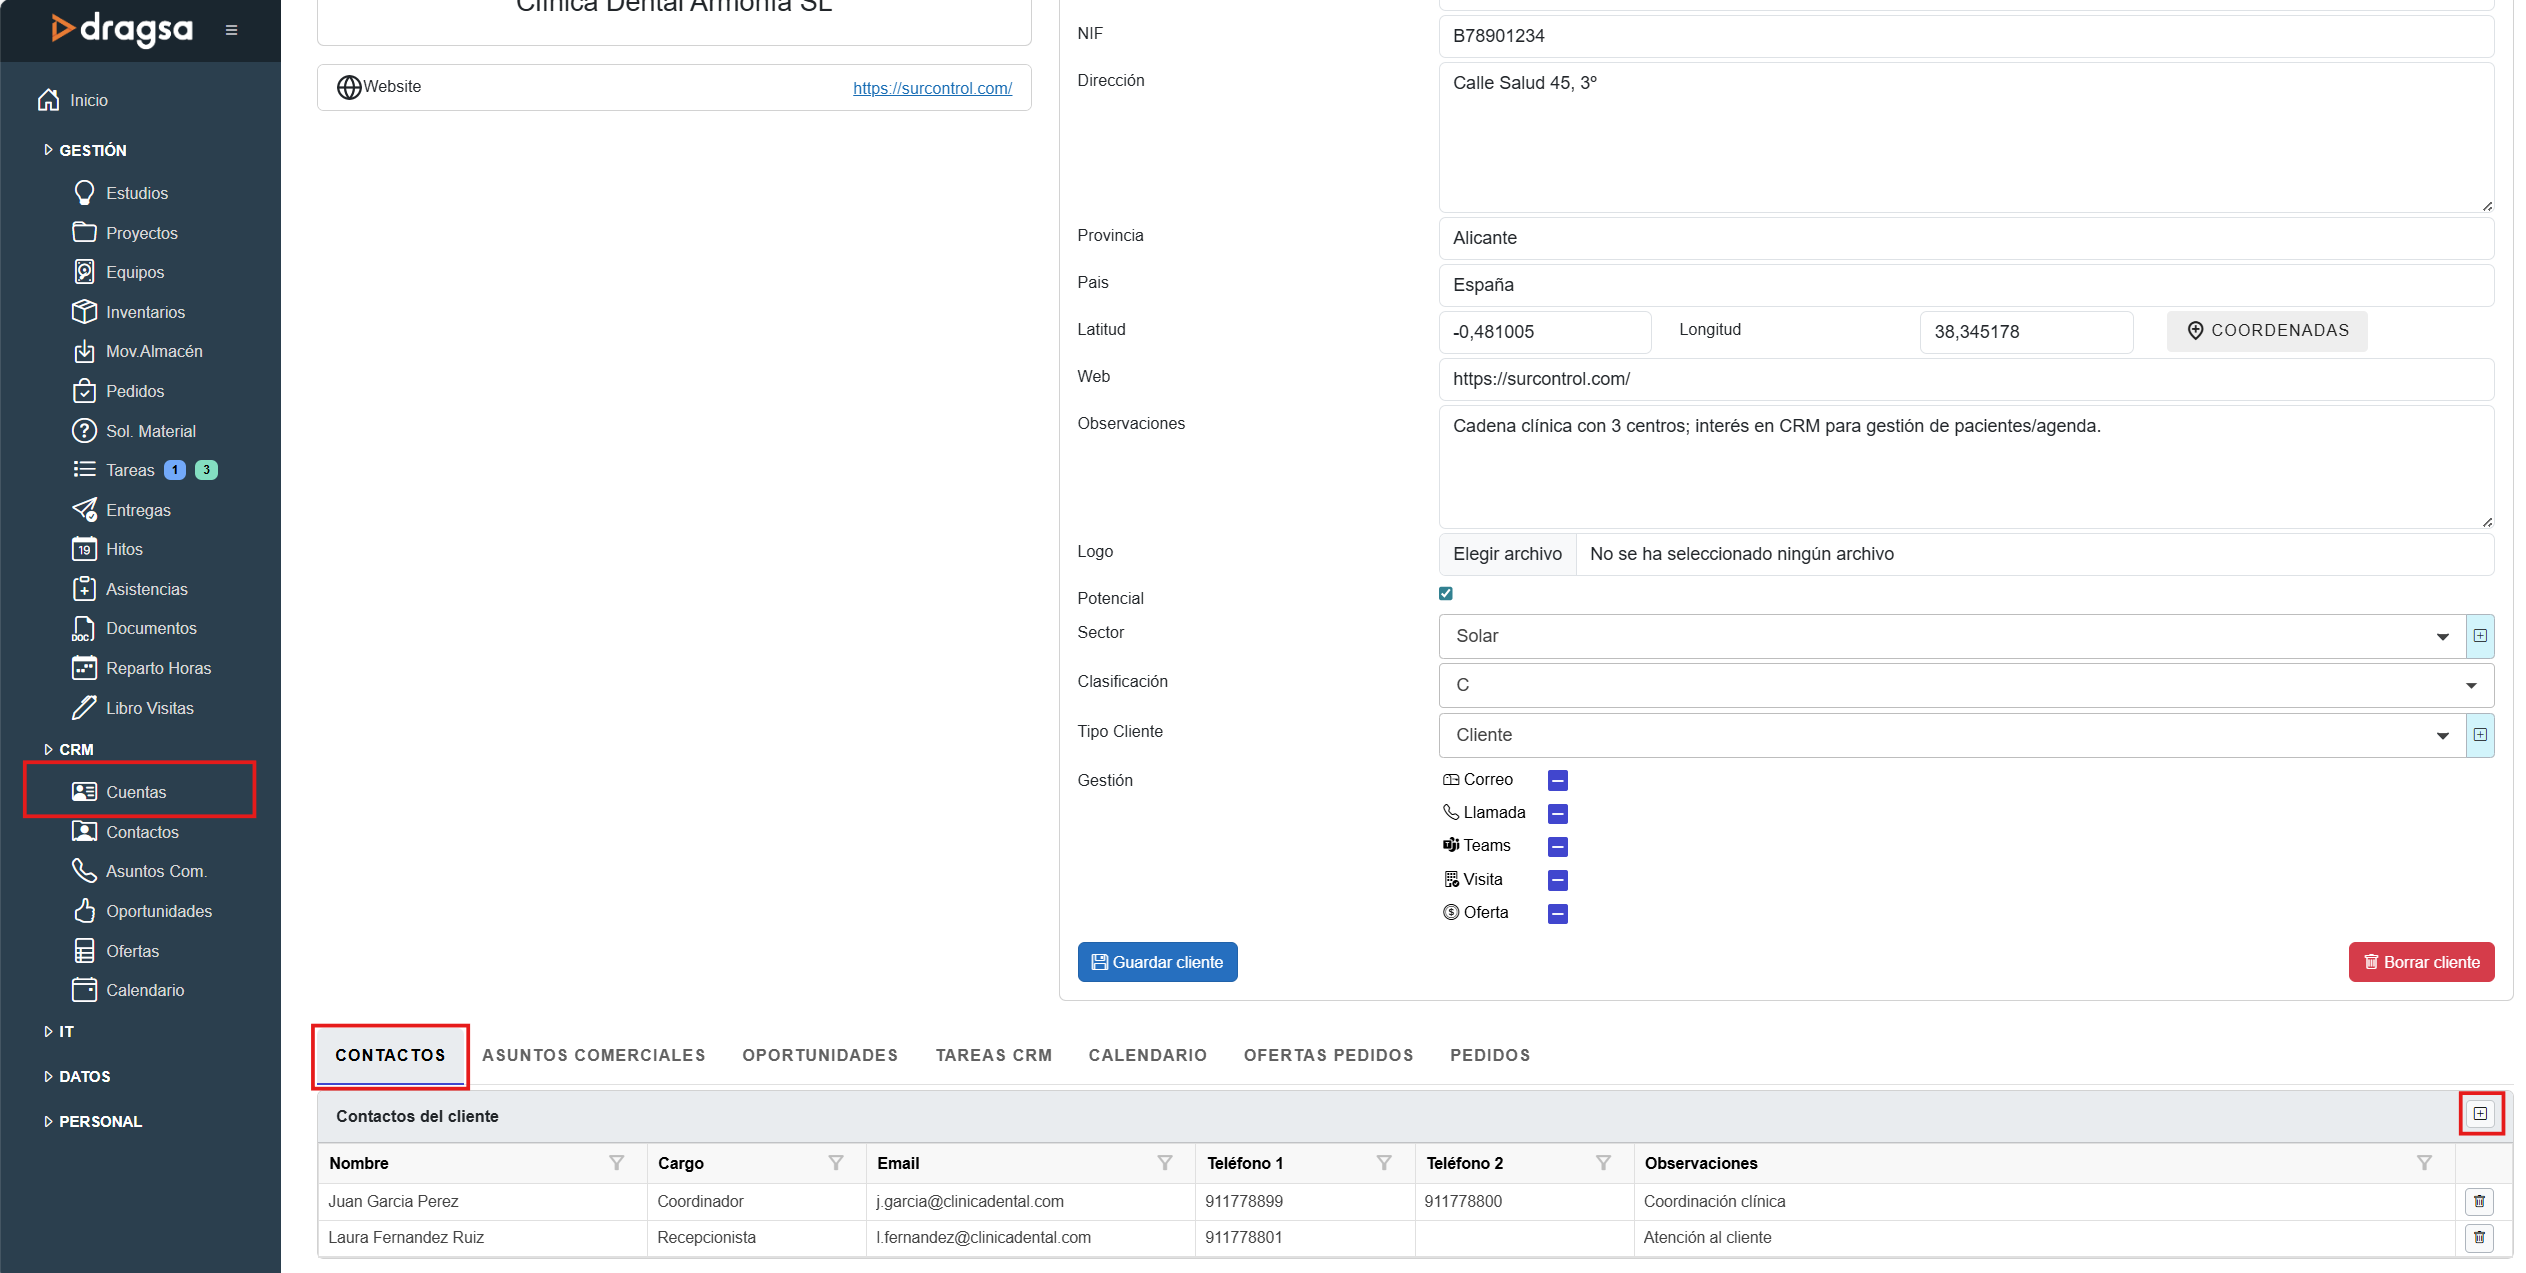Screen dimensions: 2526x1273
Task: Switch to the OPORTUNIDADES tab
Action: [x=820, y=1055]
